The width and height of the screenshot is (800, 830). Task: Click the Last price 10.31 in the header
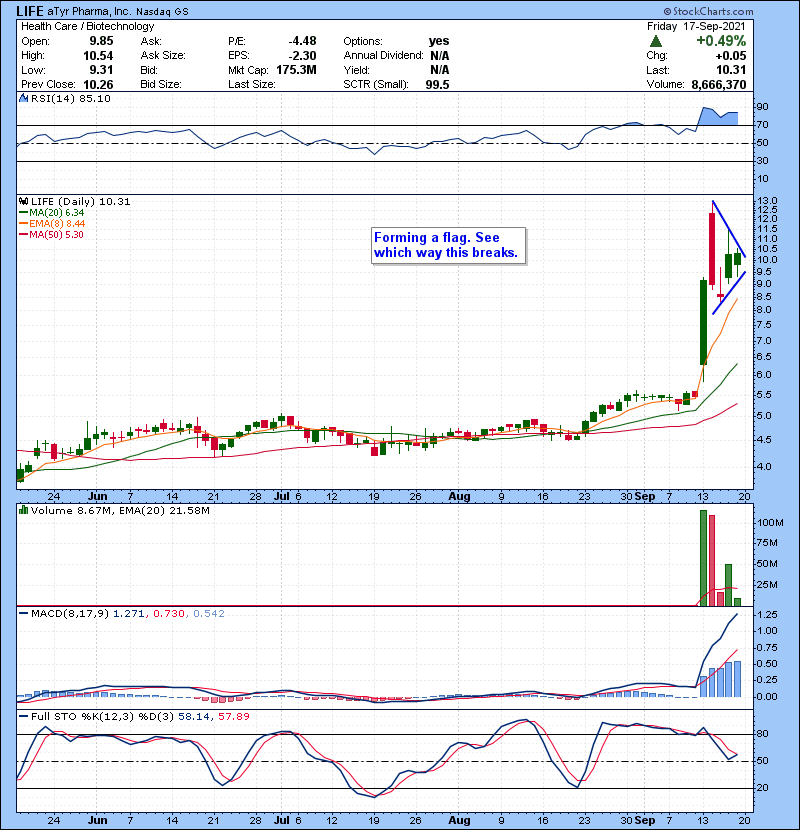point(731,70)
